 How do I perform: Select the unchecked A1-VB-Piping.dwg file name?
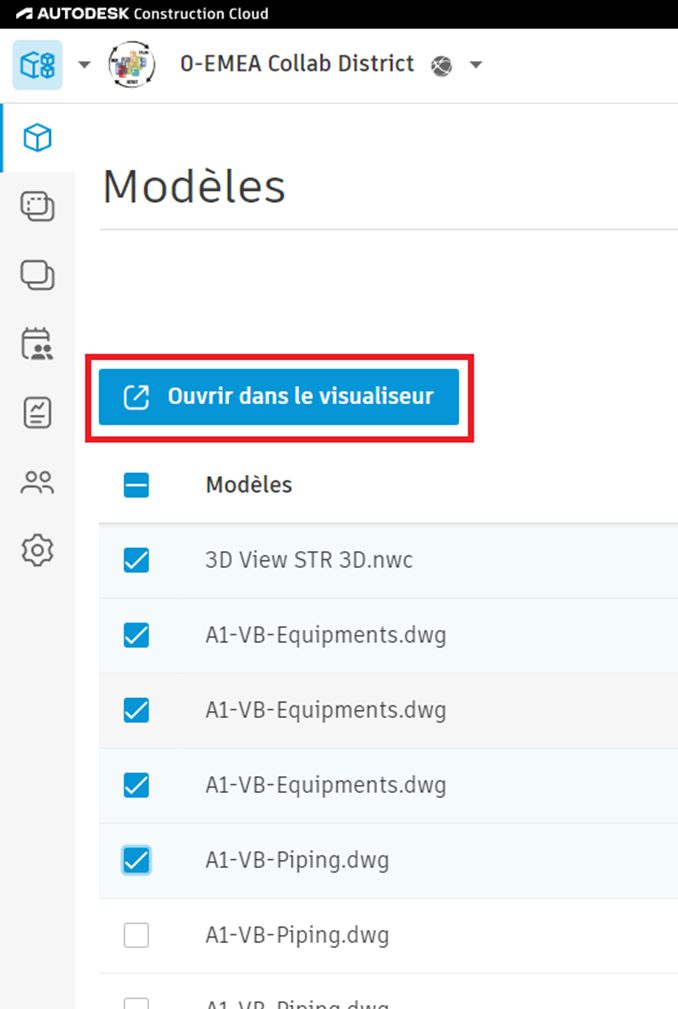point(297,936)
